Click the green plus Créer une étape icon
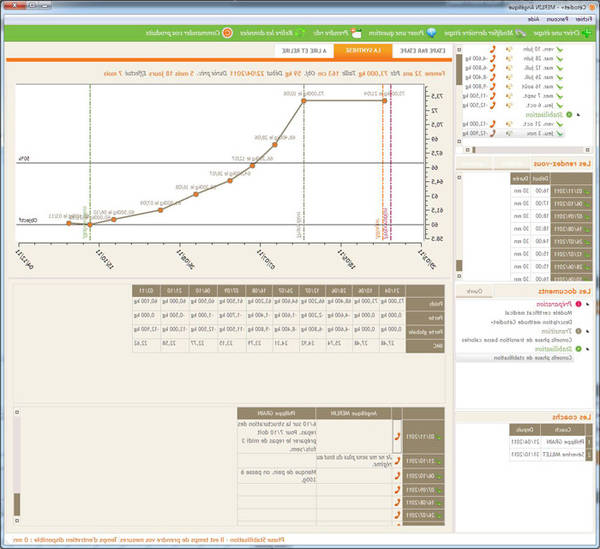600x549 pixels. click(x=586, y=33)
